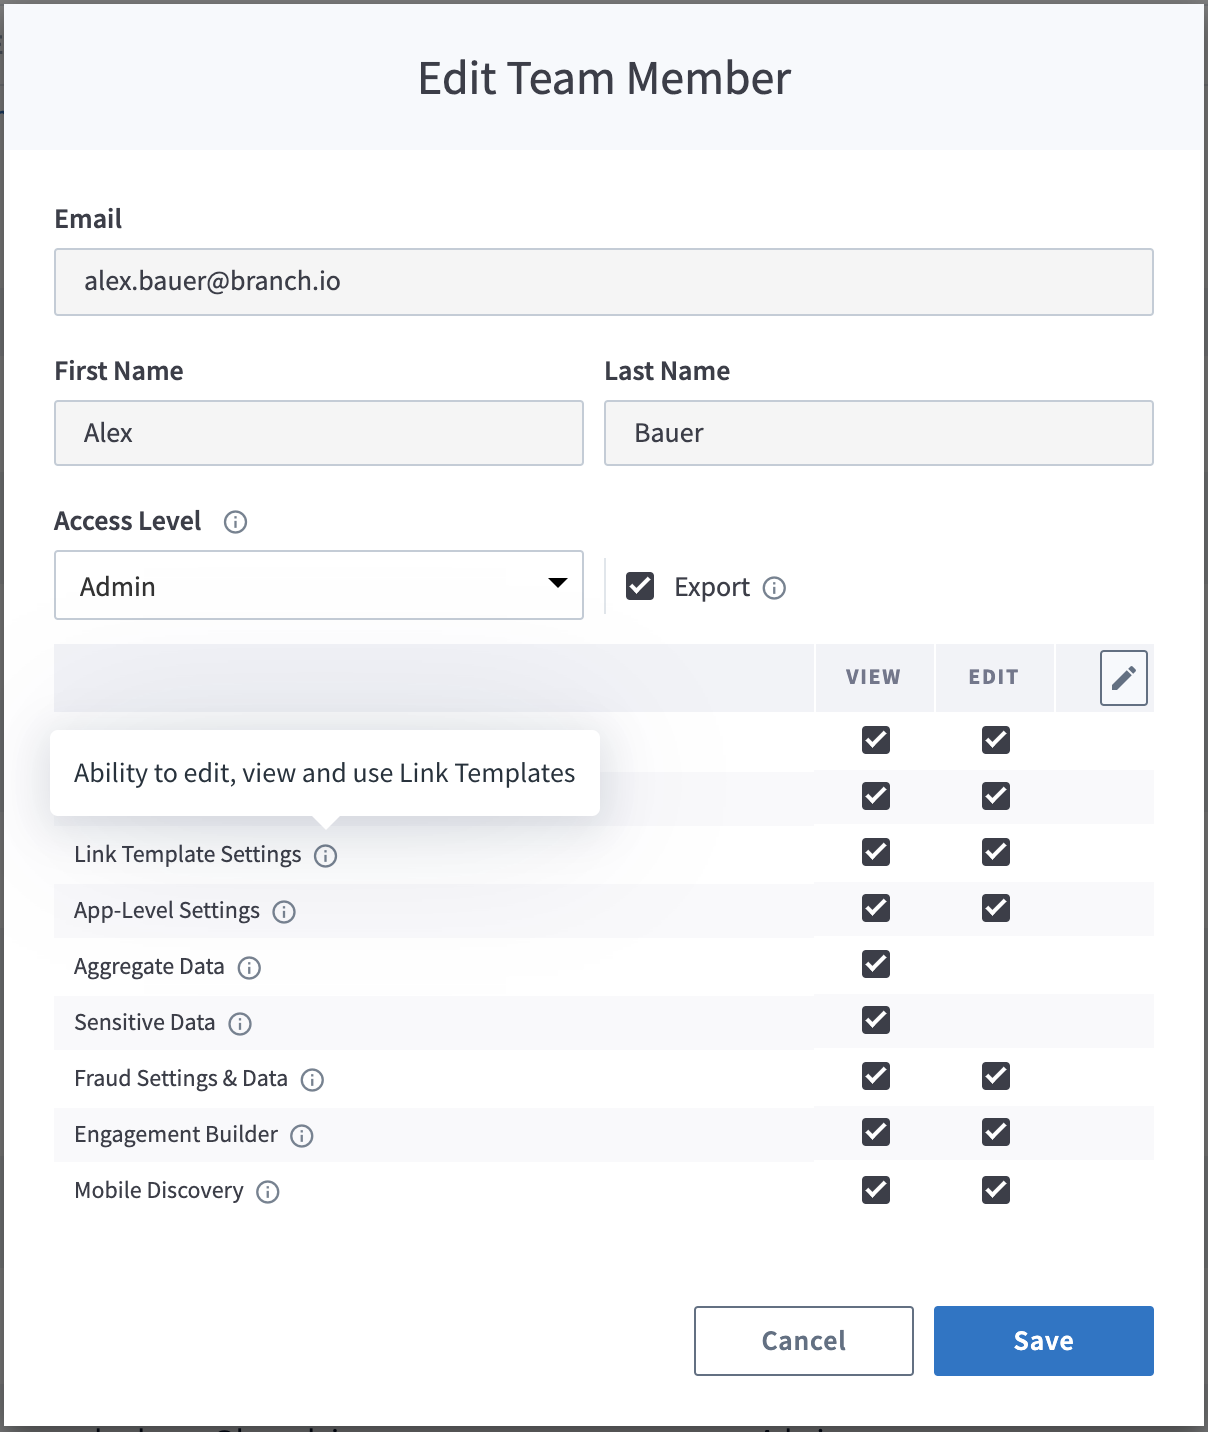Screen dimensions: 1208x1432
Task: Click info icon next to Aggregate Data
Action: tap(249, 968)
